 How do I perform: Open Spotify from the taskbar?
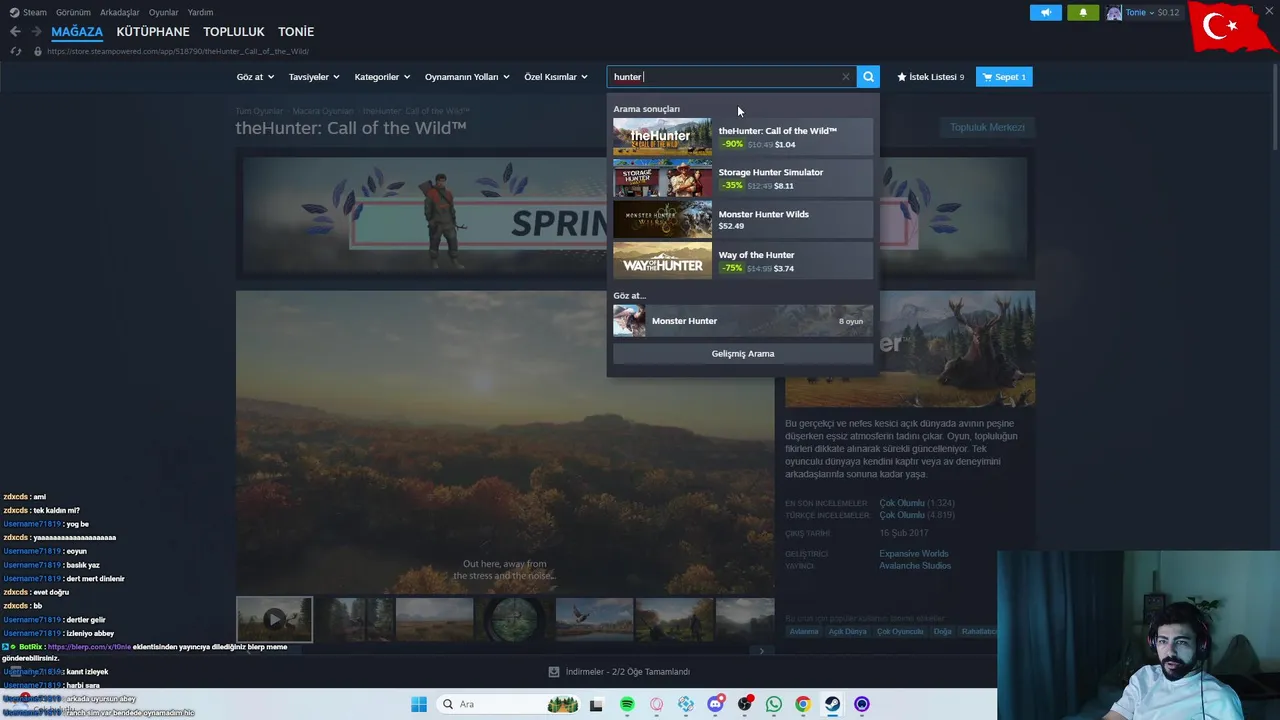(x=627, y=704)
